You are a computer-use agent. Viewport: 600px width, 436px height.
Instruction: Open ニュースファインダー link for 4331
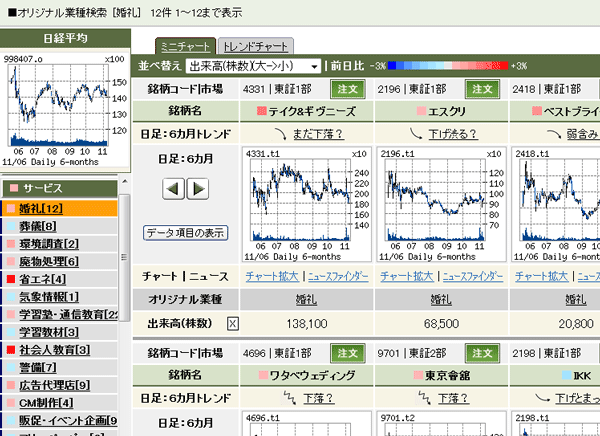coord(338,276)
